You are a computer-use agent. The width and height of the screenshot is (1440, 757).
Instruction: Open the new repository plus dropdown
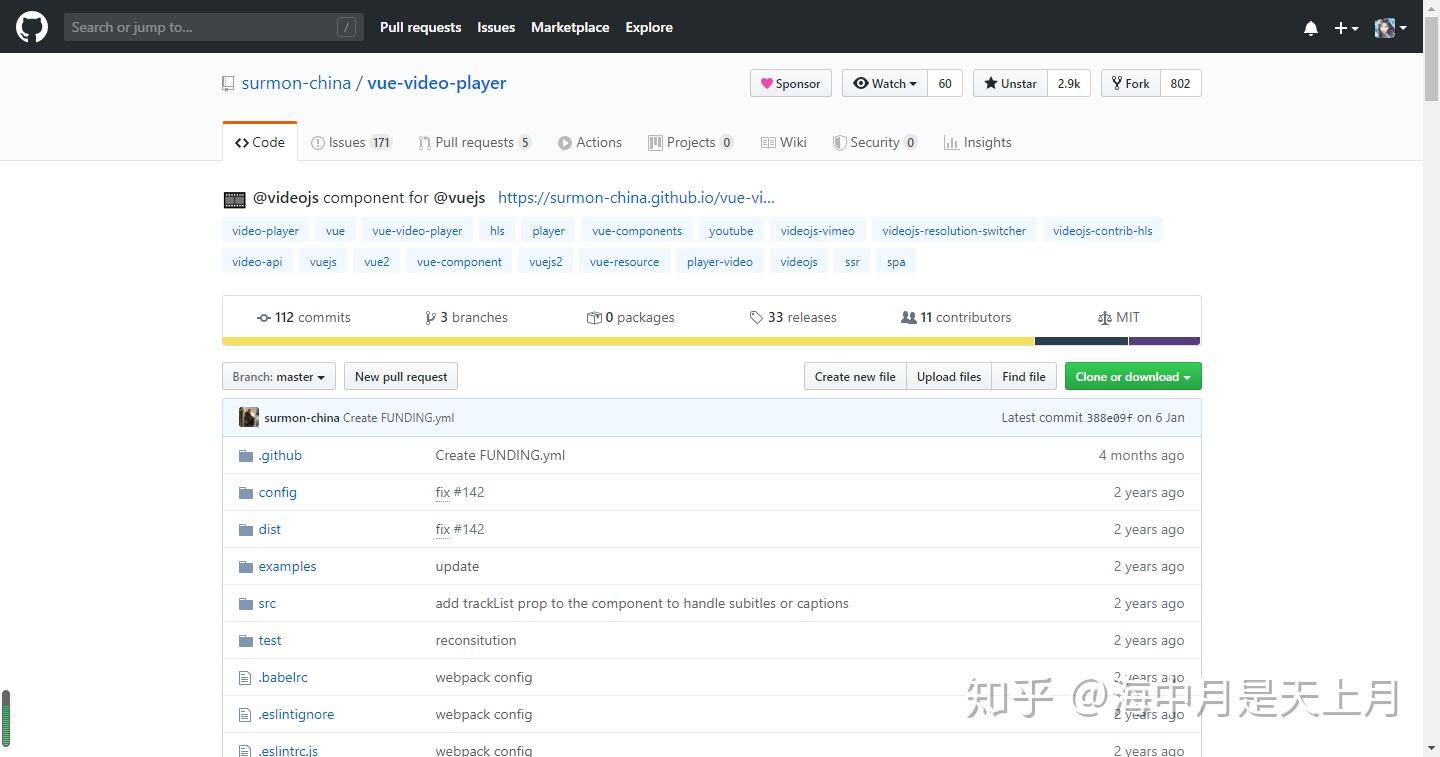coord(1346,27)
